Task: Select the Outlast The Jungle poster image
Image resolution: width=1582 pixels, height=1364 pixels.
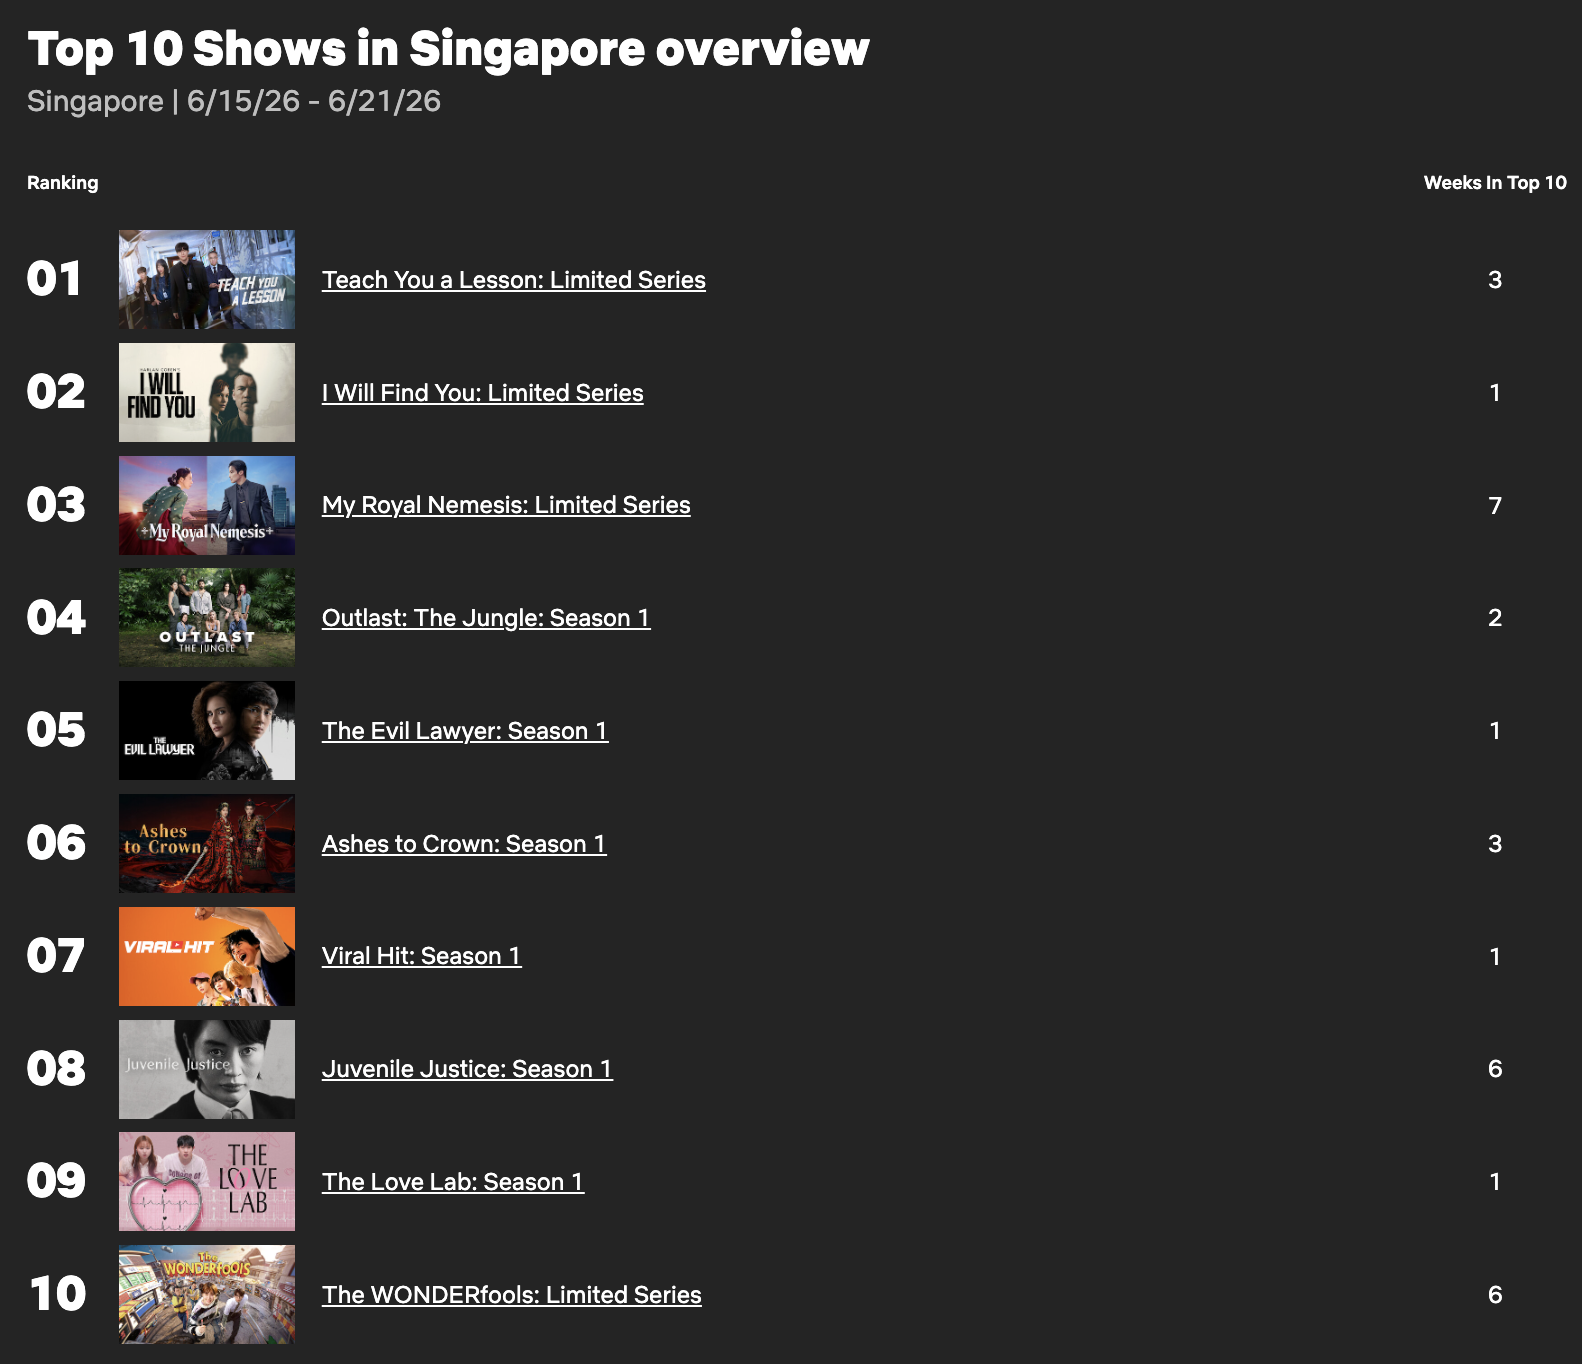Action: coord(207,618)
